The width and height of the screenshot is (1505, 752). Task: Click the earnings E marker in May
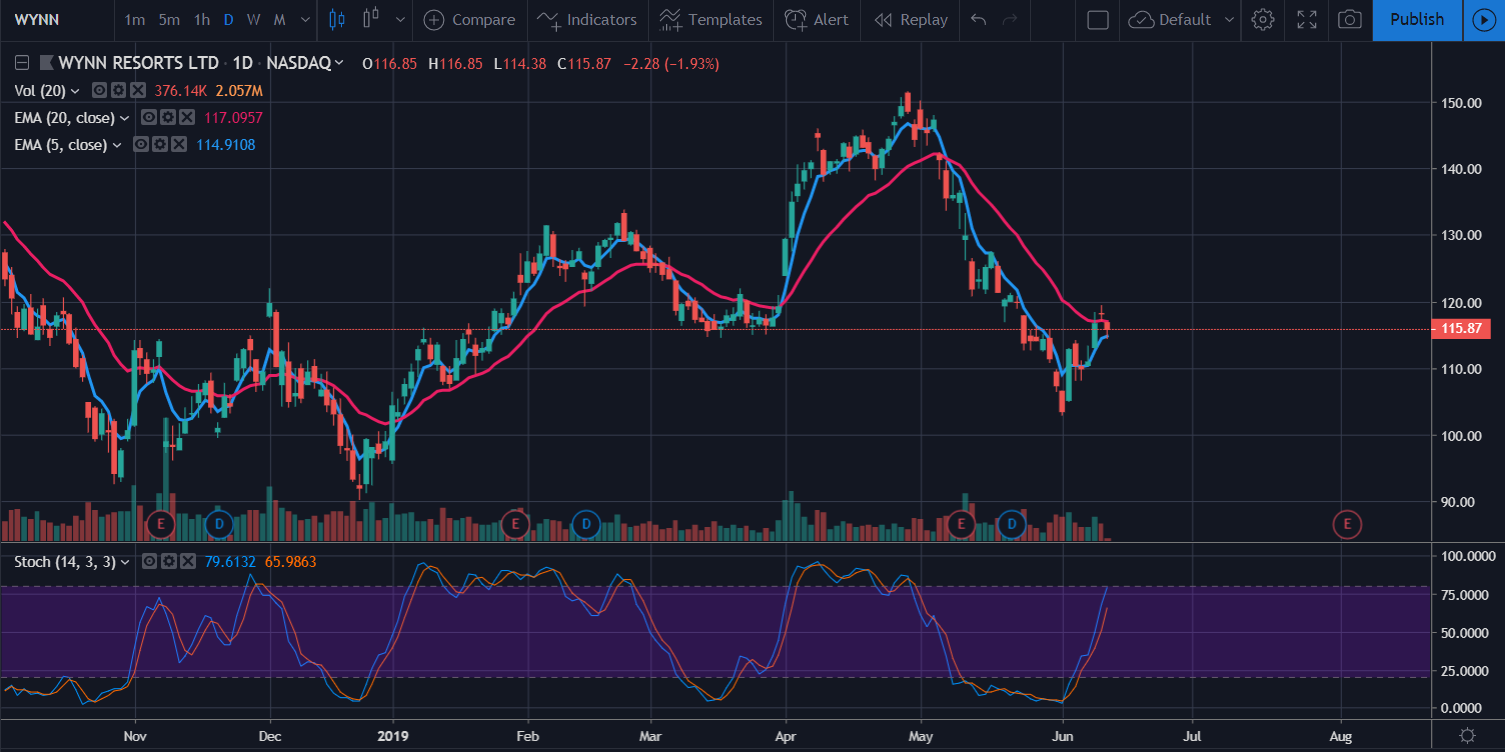click(x=961, y=523)
